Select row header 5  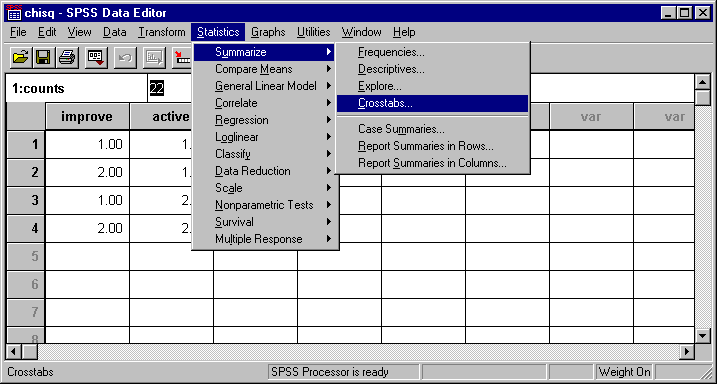point(26,256)
